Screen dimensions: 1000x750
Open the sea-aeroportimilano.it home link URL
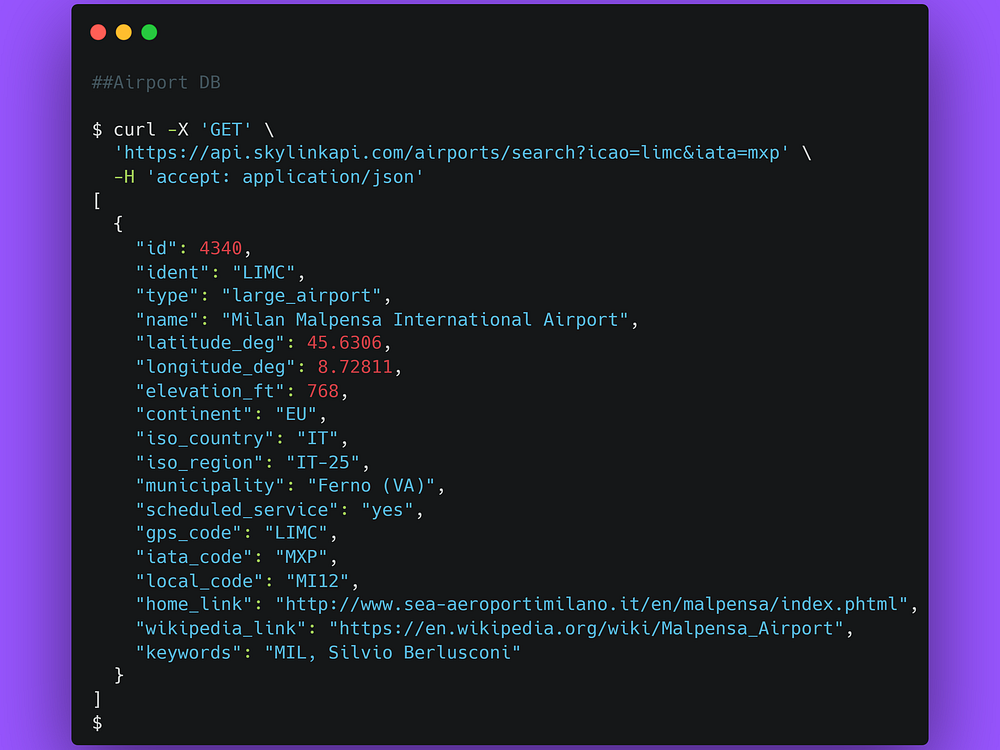click(591, 605)
